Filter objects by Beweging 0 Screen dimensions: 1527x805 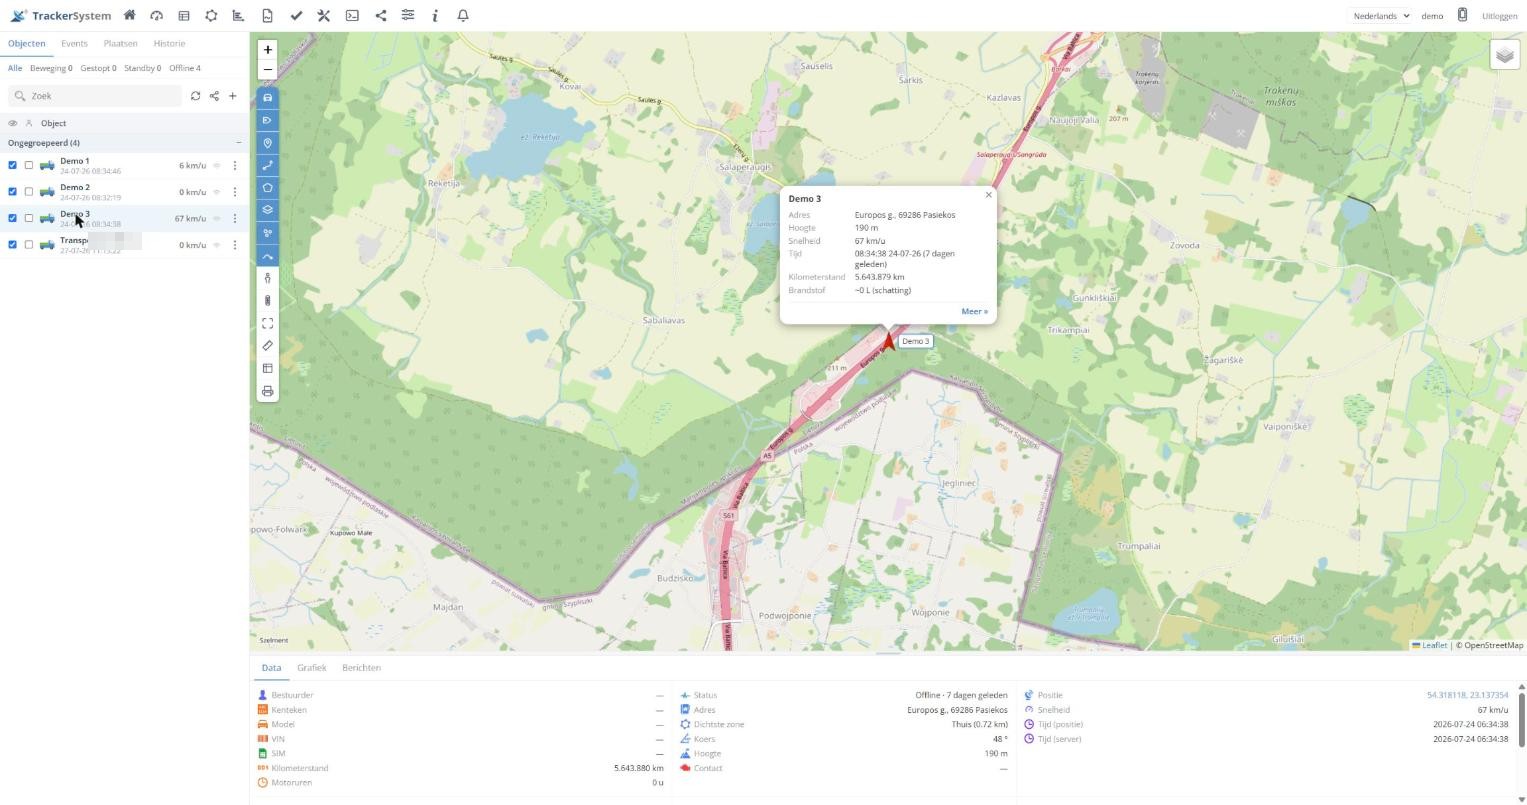pyautogui.click(x=51, y=68)
